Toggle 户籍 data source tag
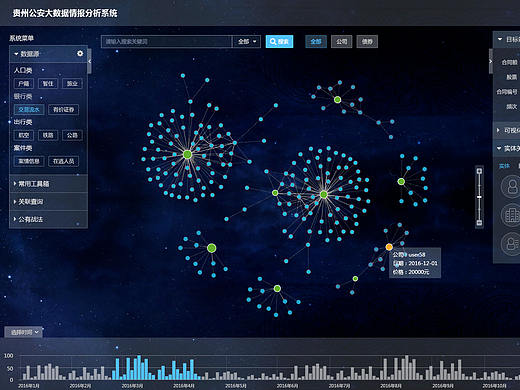Image resolution: width=520 pixels, height=390 pixels. pos(24,83)
